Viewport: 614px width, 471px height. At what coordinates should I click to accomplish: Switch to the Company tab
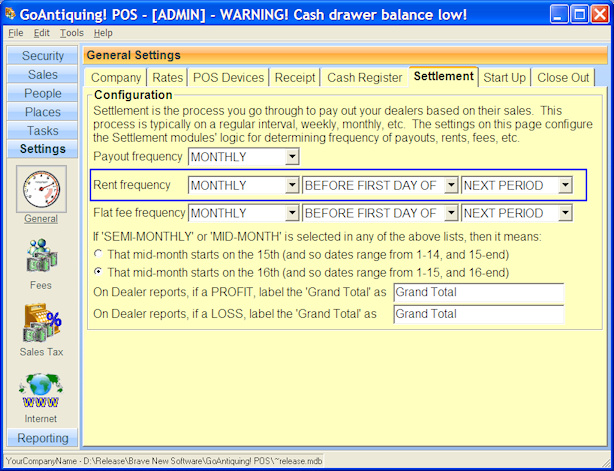(x=116, y=78)
